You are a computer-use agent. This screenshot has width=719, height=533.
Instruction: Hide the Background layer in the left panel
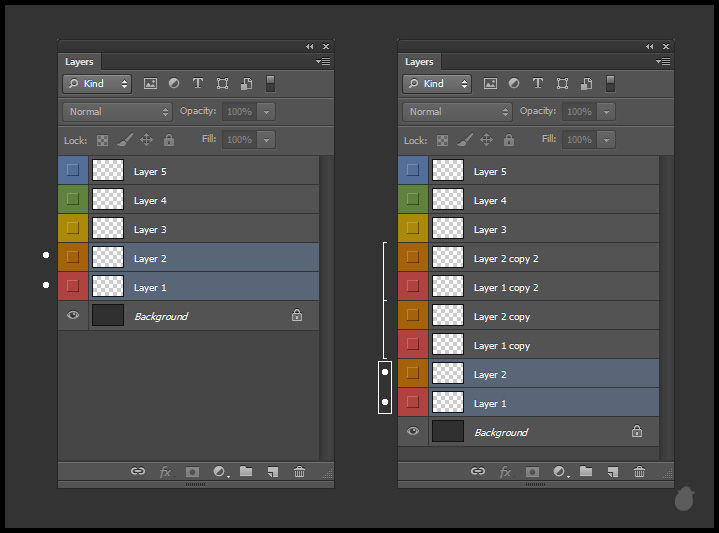(x=72, y=316)
